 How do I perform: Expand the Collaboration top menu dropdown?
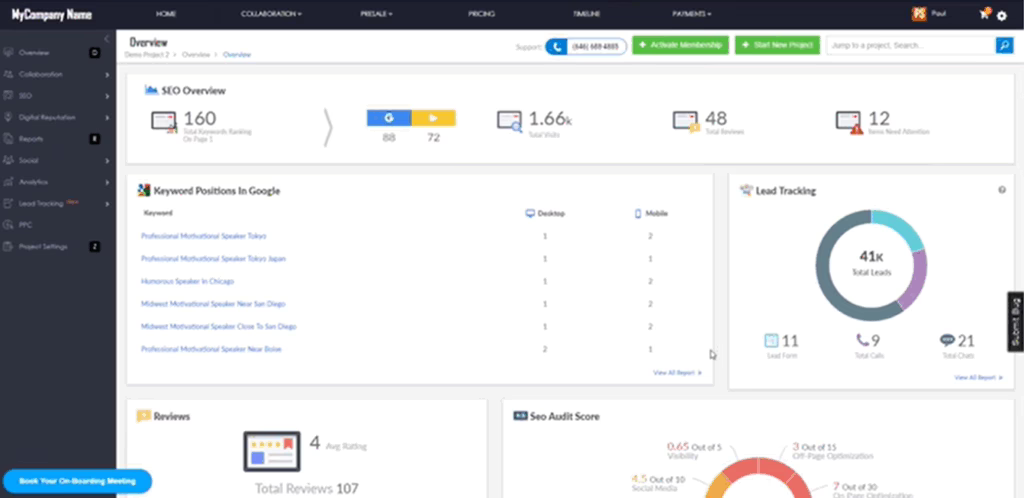click(299, 14)
